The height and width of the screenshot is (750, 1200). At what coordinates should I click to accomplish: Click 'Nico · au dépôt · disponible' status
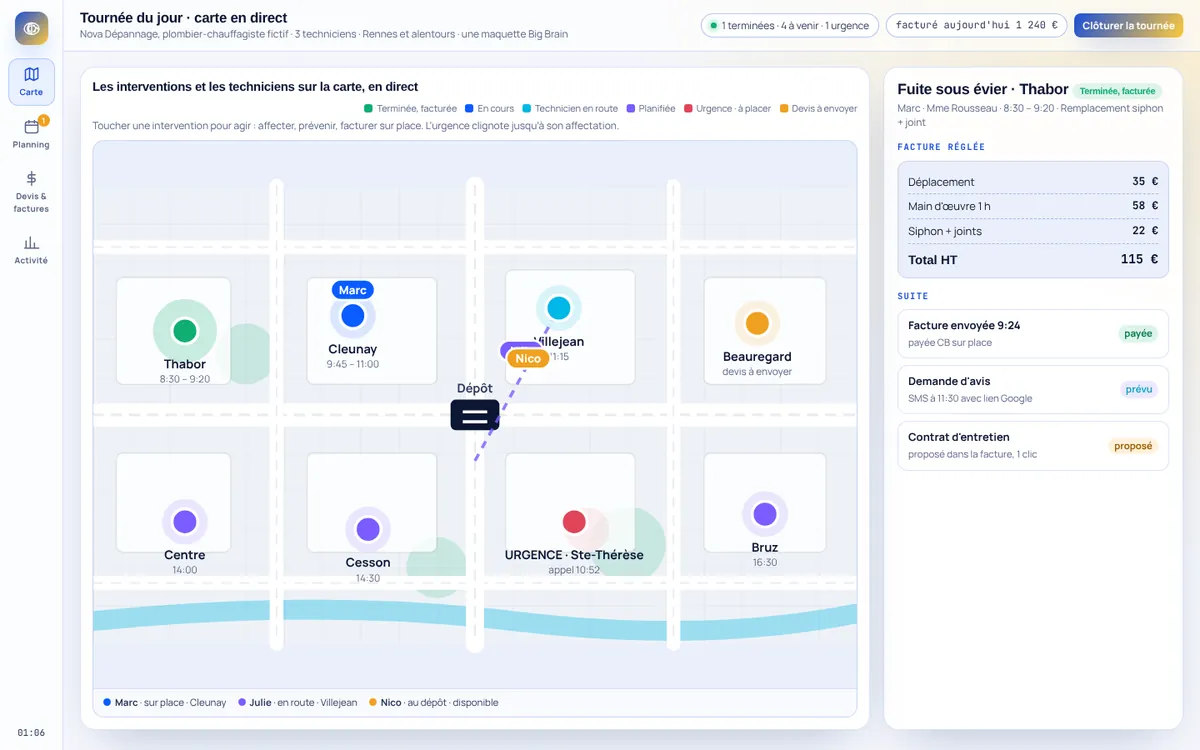pyautogui.click(x=433, y=703)
